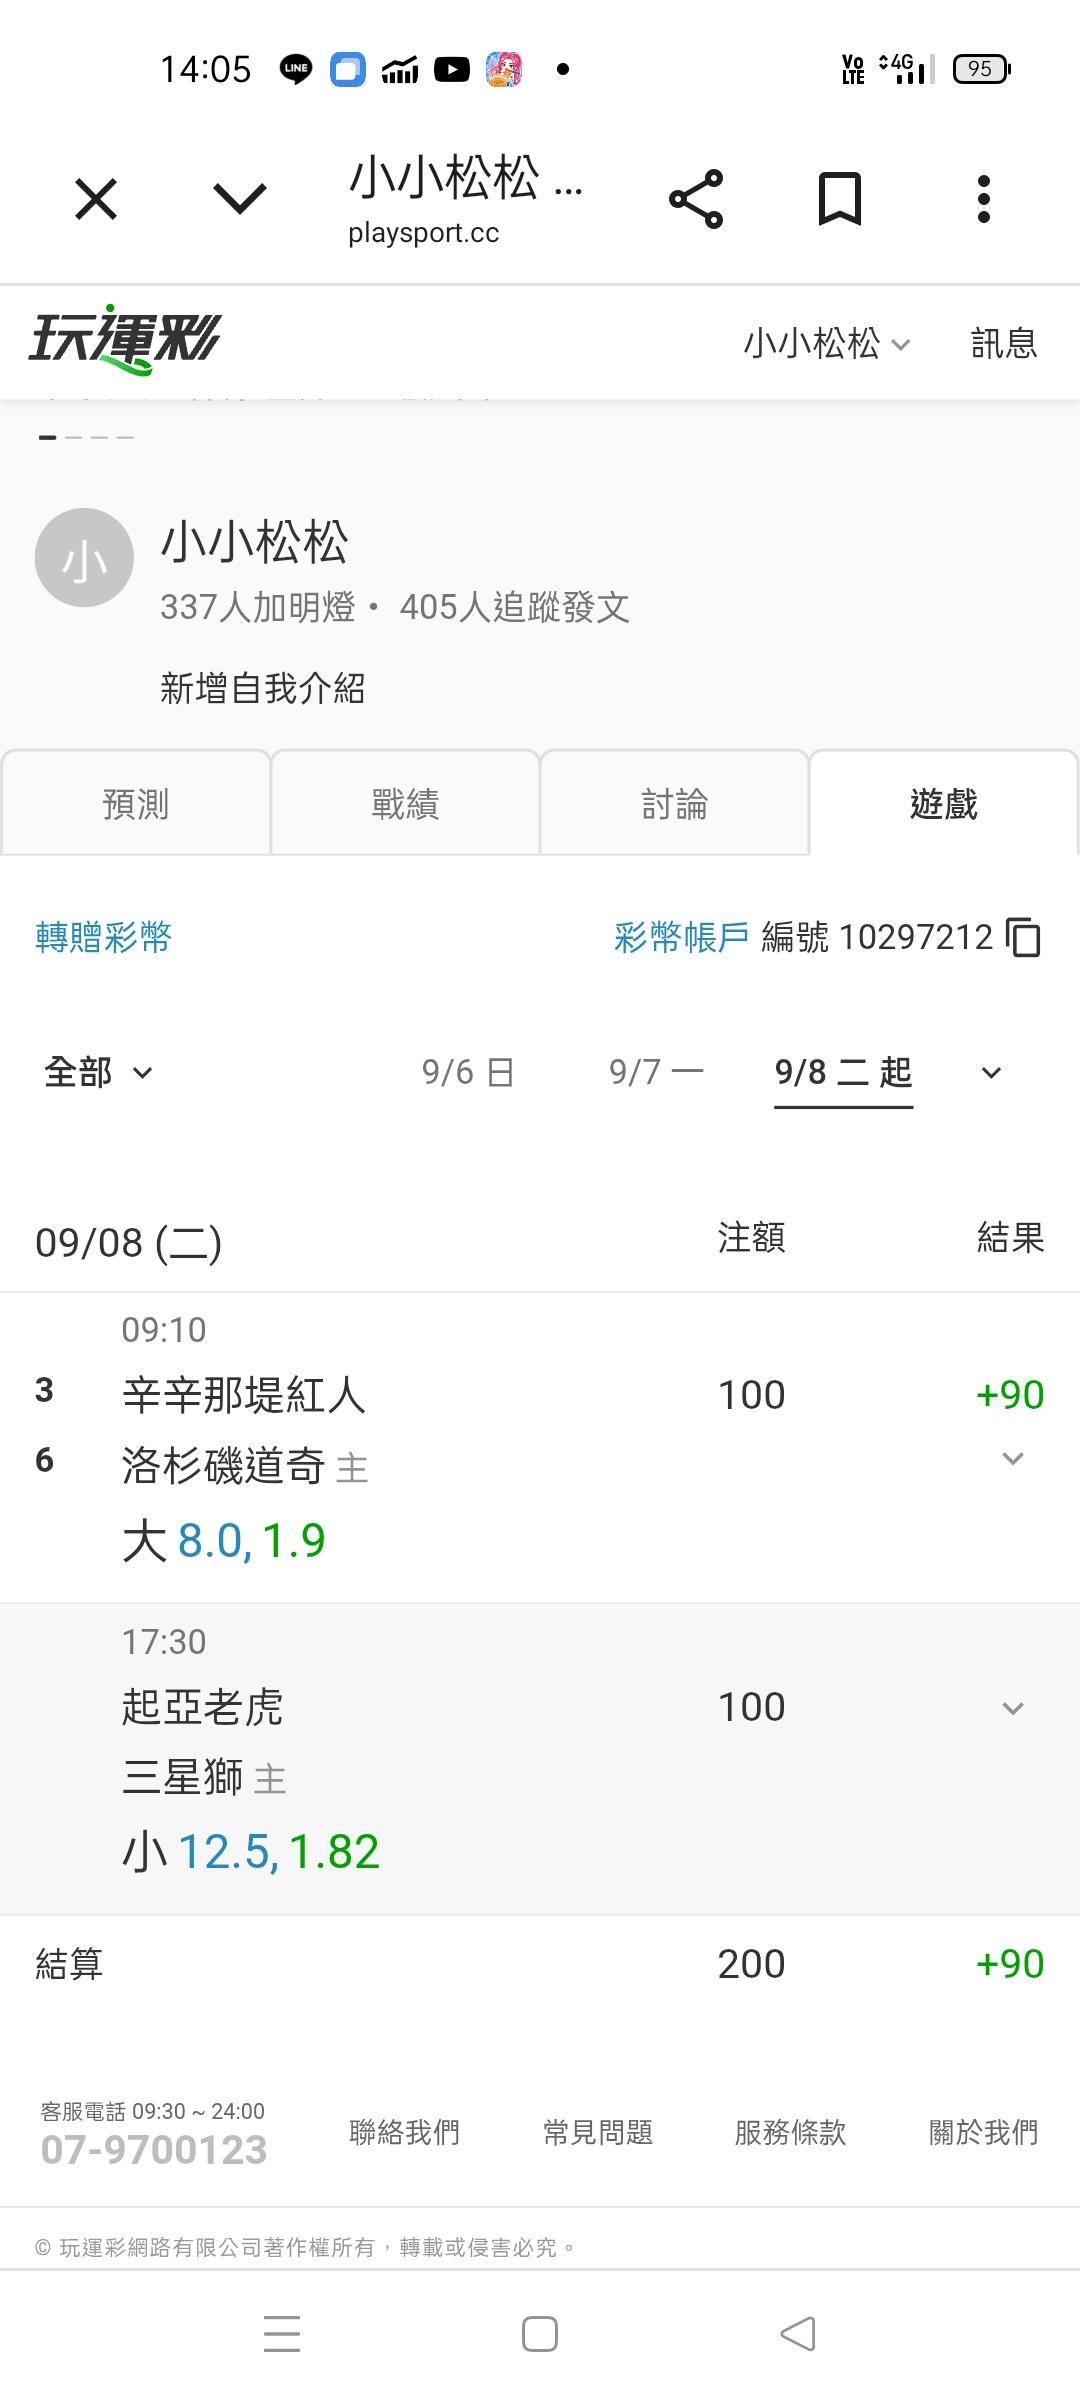Open the three-dot browser menu
The image size is (1080, 2400).
pyautogui.click(x=984, y=199)
